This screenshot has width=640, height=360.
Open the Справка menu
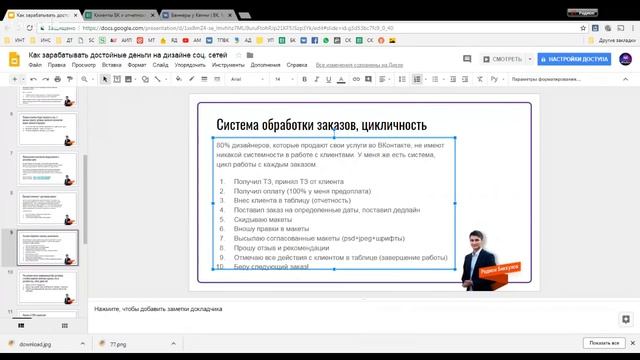pyautogui.click(x=297, y=65)
